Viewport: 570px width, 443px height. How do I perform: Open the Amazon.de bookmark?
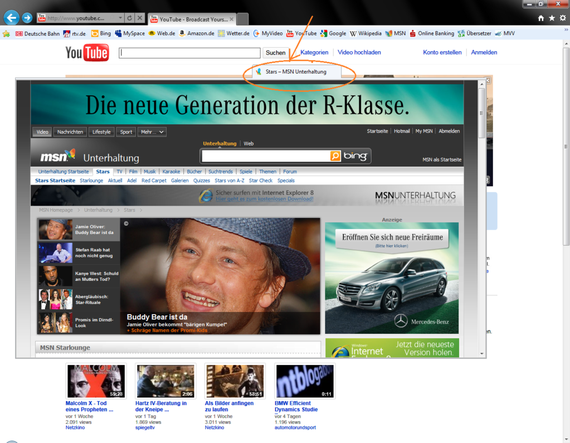(197, 33)
